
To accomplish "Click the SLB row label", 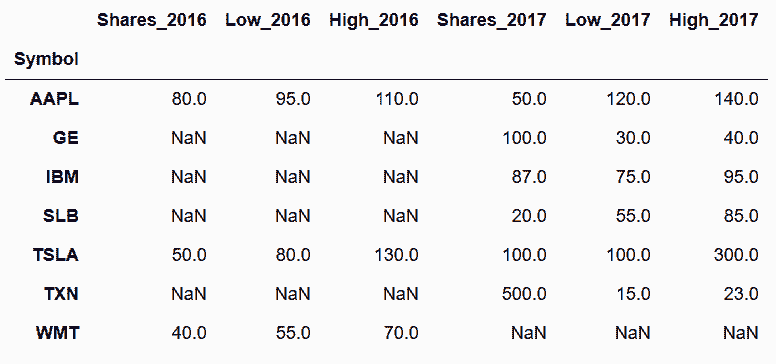I will coord(60,216).
